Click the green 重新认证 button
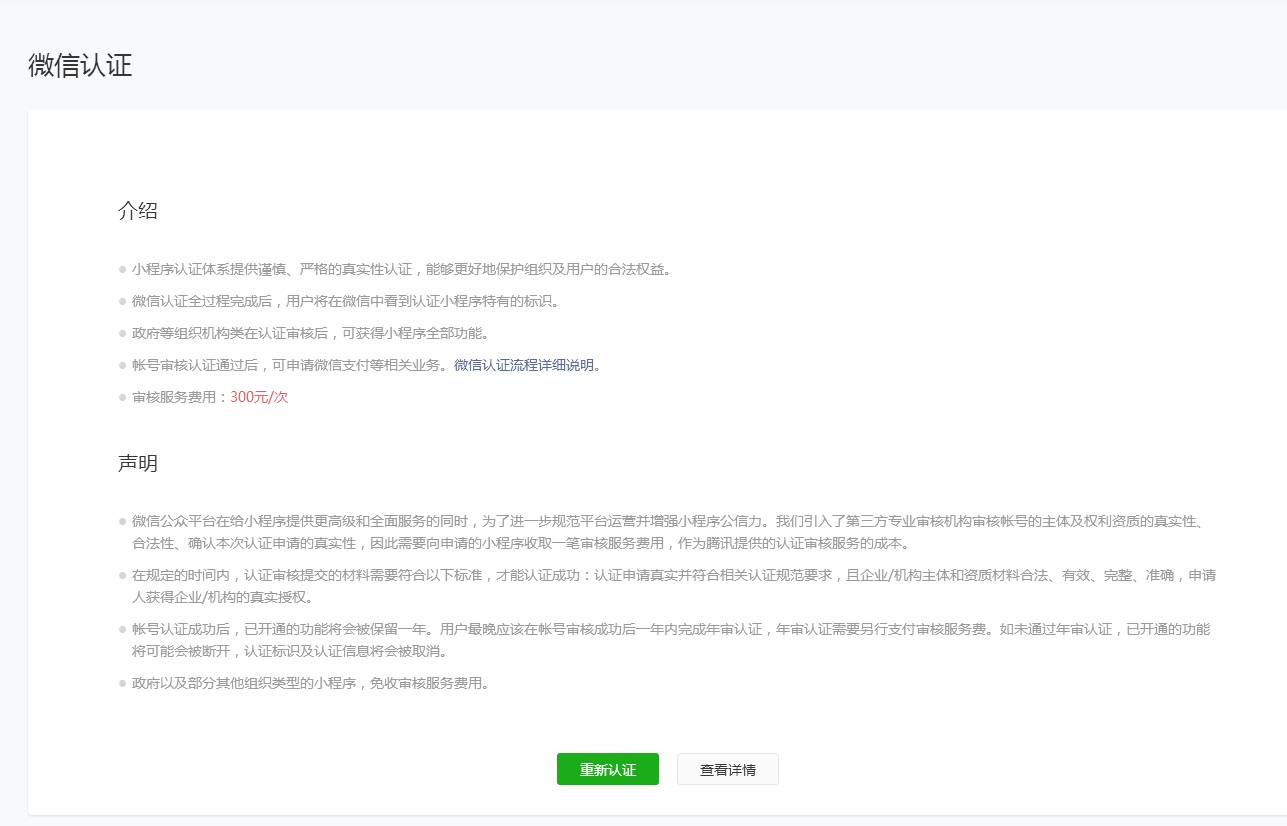The image size is (1287, 826). tap(608, 769)
